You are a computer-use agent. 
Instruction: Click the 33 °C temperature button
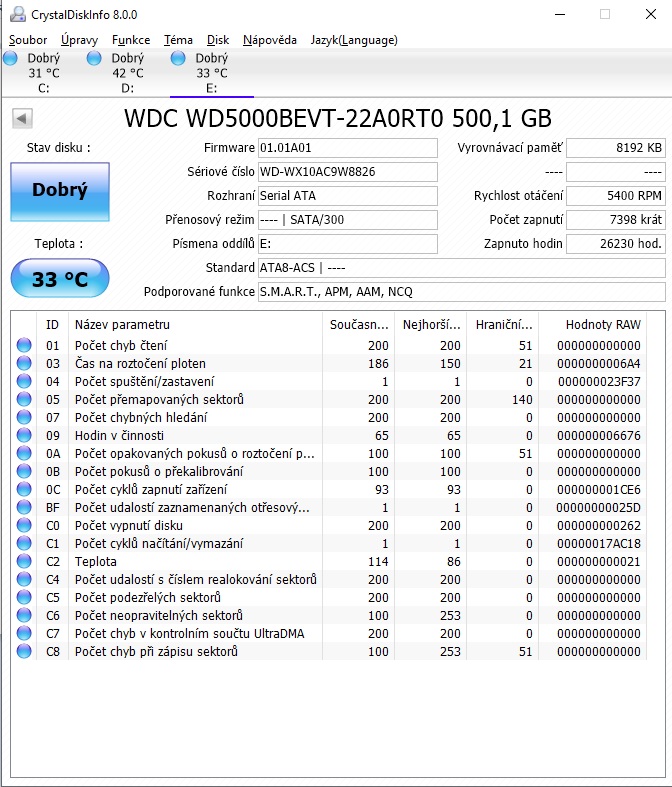click(60, 279)
